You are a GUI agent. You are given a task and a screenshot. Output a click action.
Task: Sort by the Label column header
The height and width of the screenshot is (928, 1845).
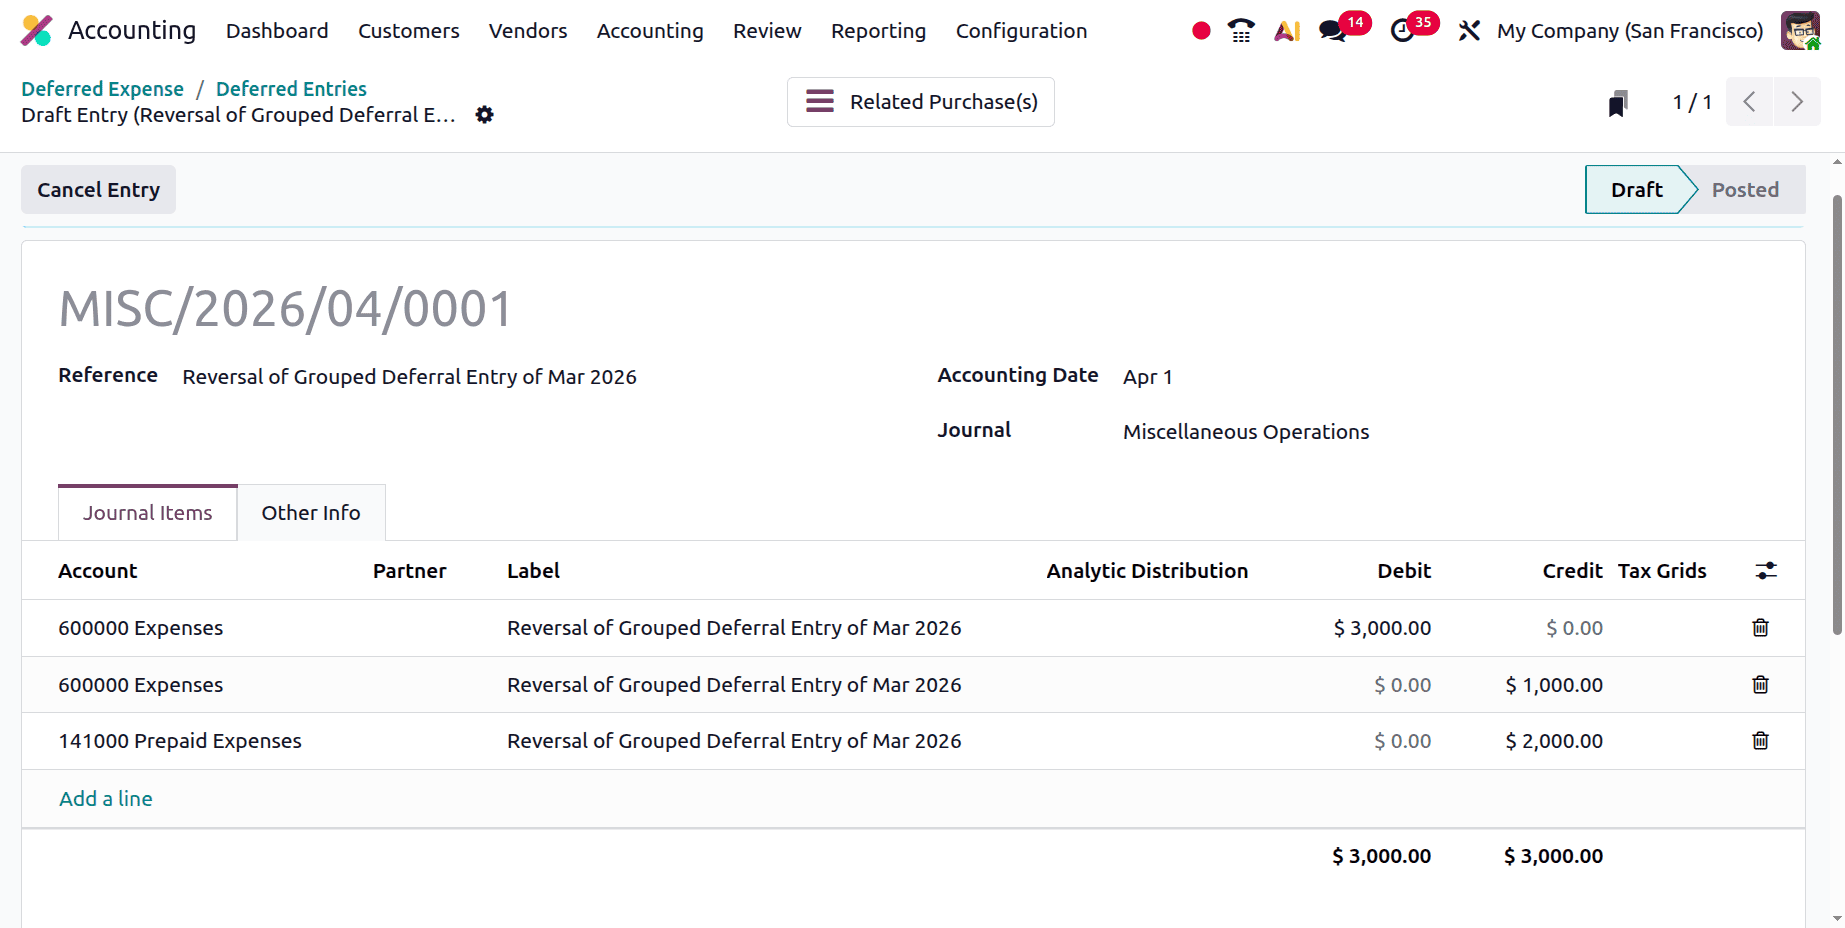[533, 571]
